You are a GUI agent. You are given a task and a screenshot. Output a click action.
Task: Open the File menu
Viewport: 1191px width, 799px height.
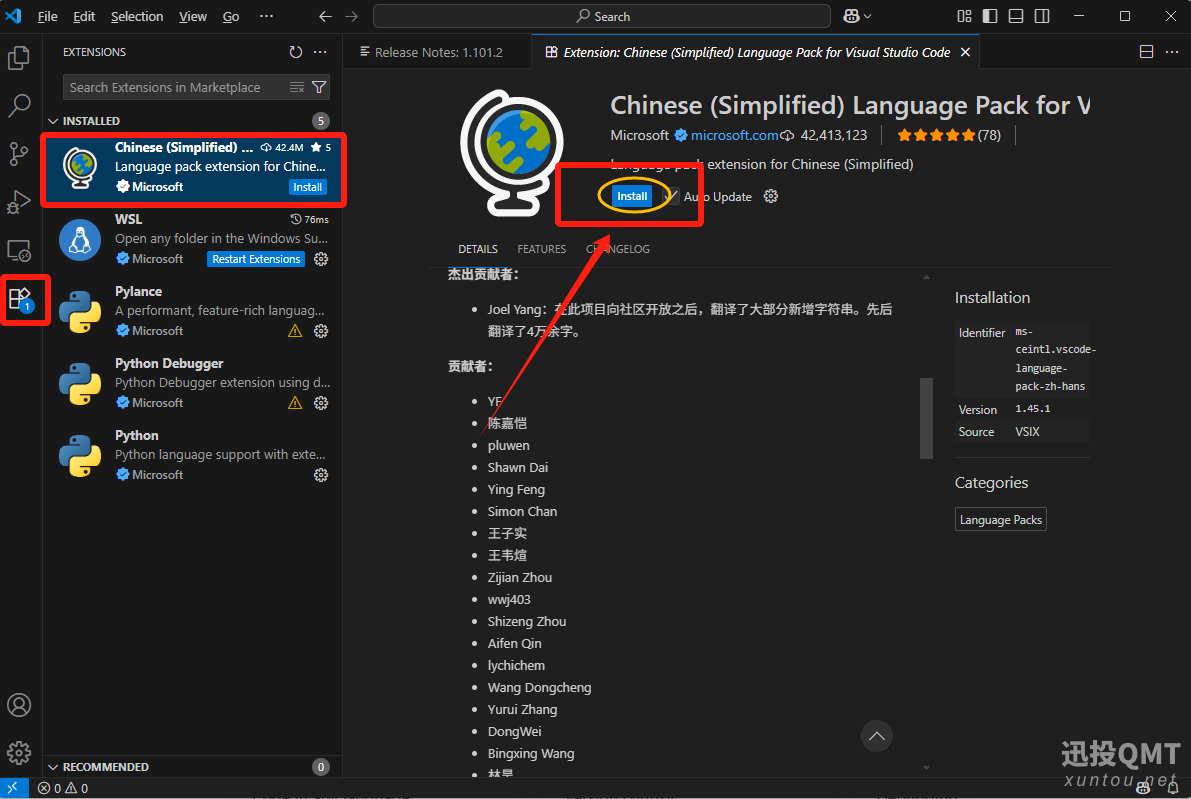click(47, 16)
